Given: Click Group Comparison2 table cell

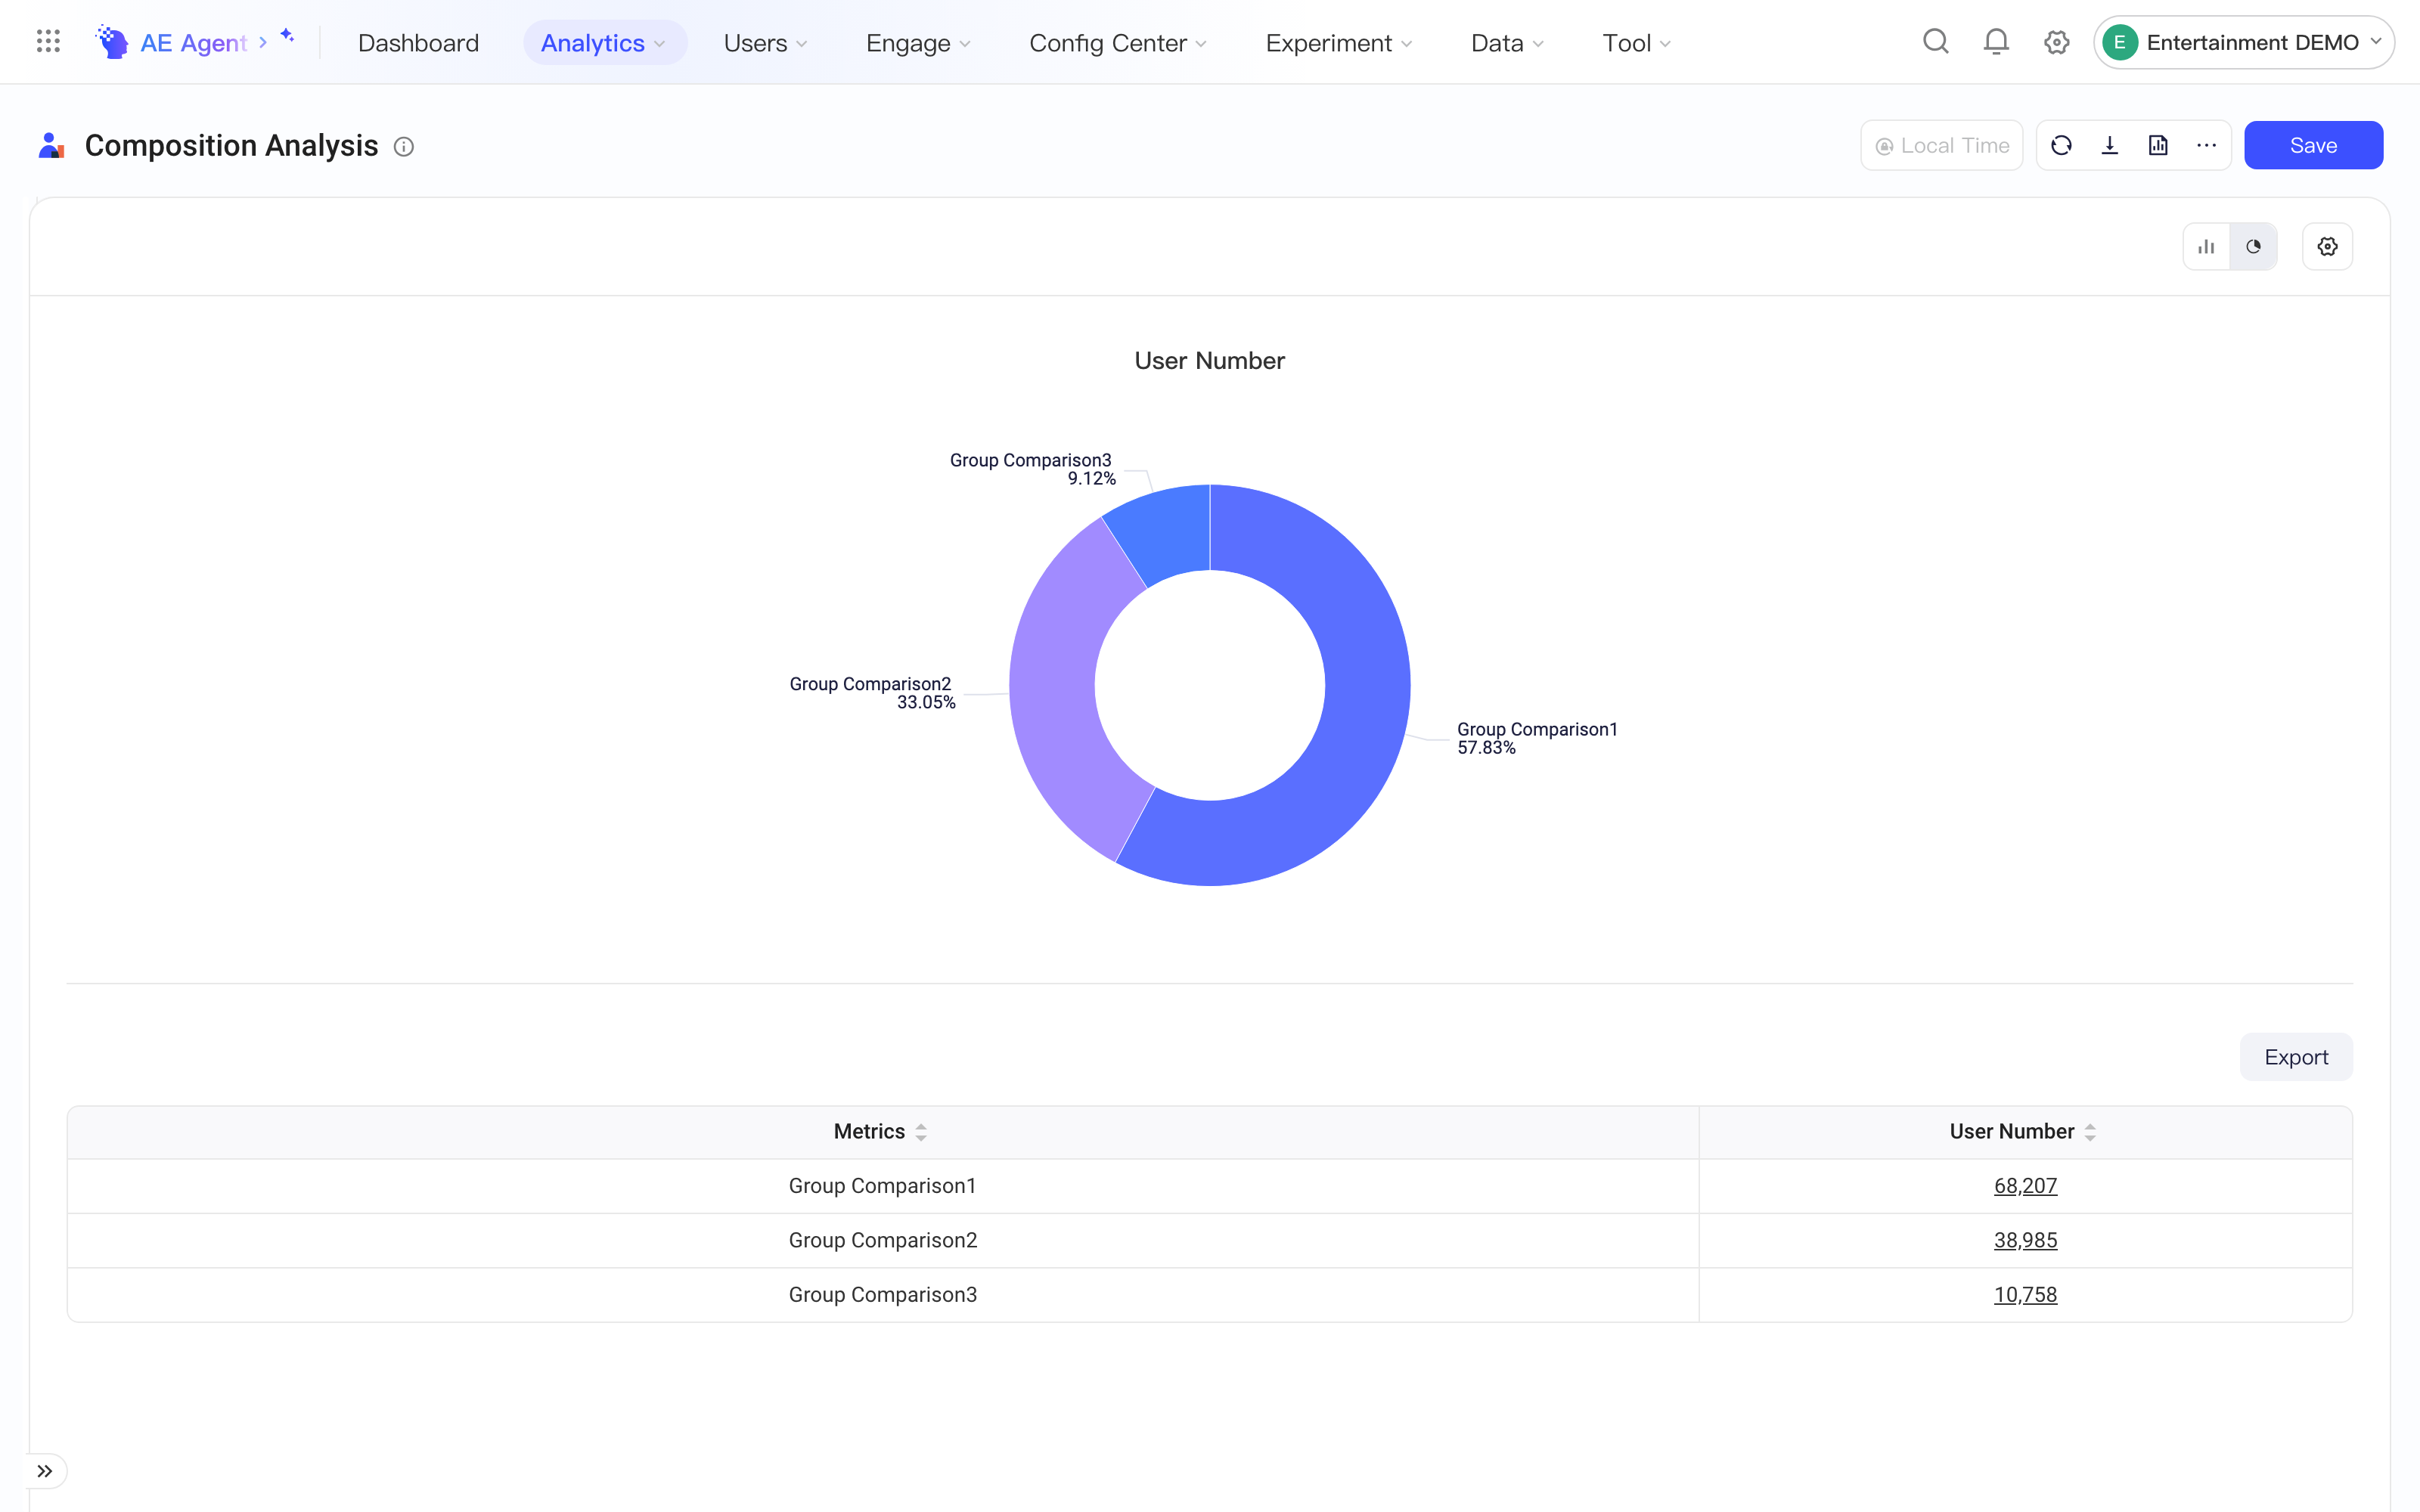Looking at the screenshot, I should click(882, 1240).
